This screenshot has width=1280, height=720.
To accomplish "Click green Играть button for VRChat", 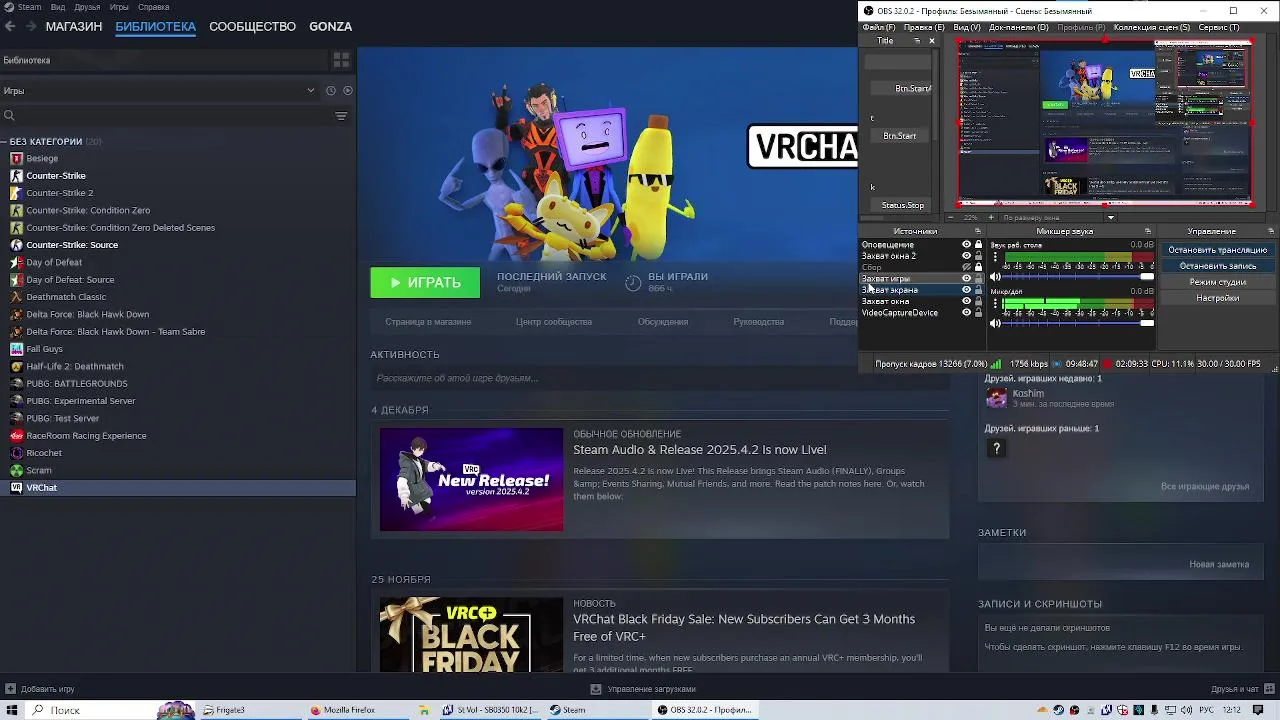I will click(425, 283).
